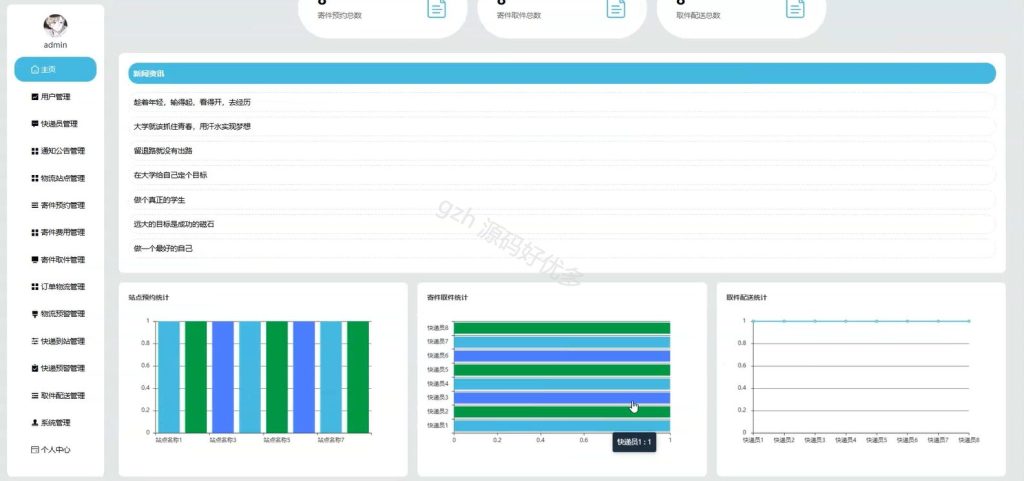The image size is (1024, 481).
Task: Click 快递员2 label under the line chart
Action: coord(784,441)
